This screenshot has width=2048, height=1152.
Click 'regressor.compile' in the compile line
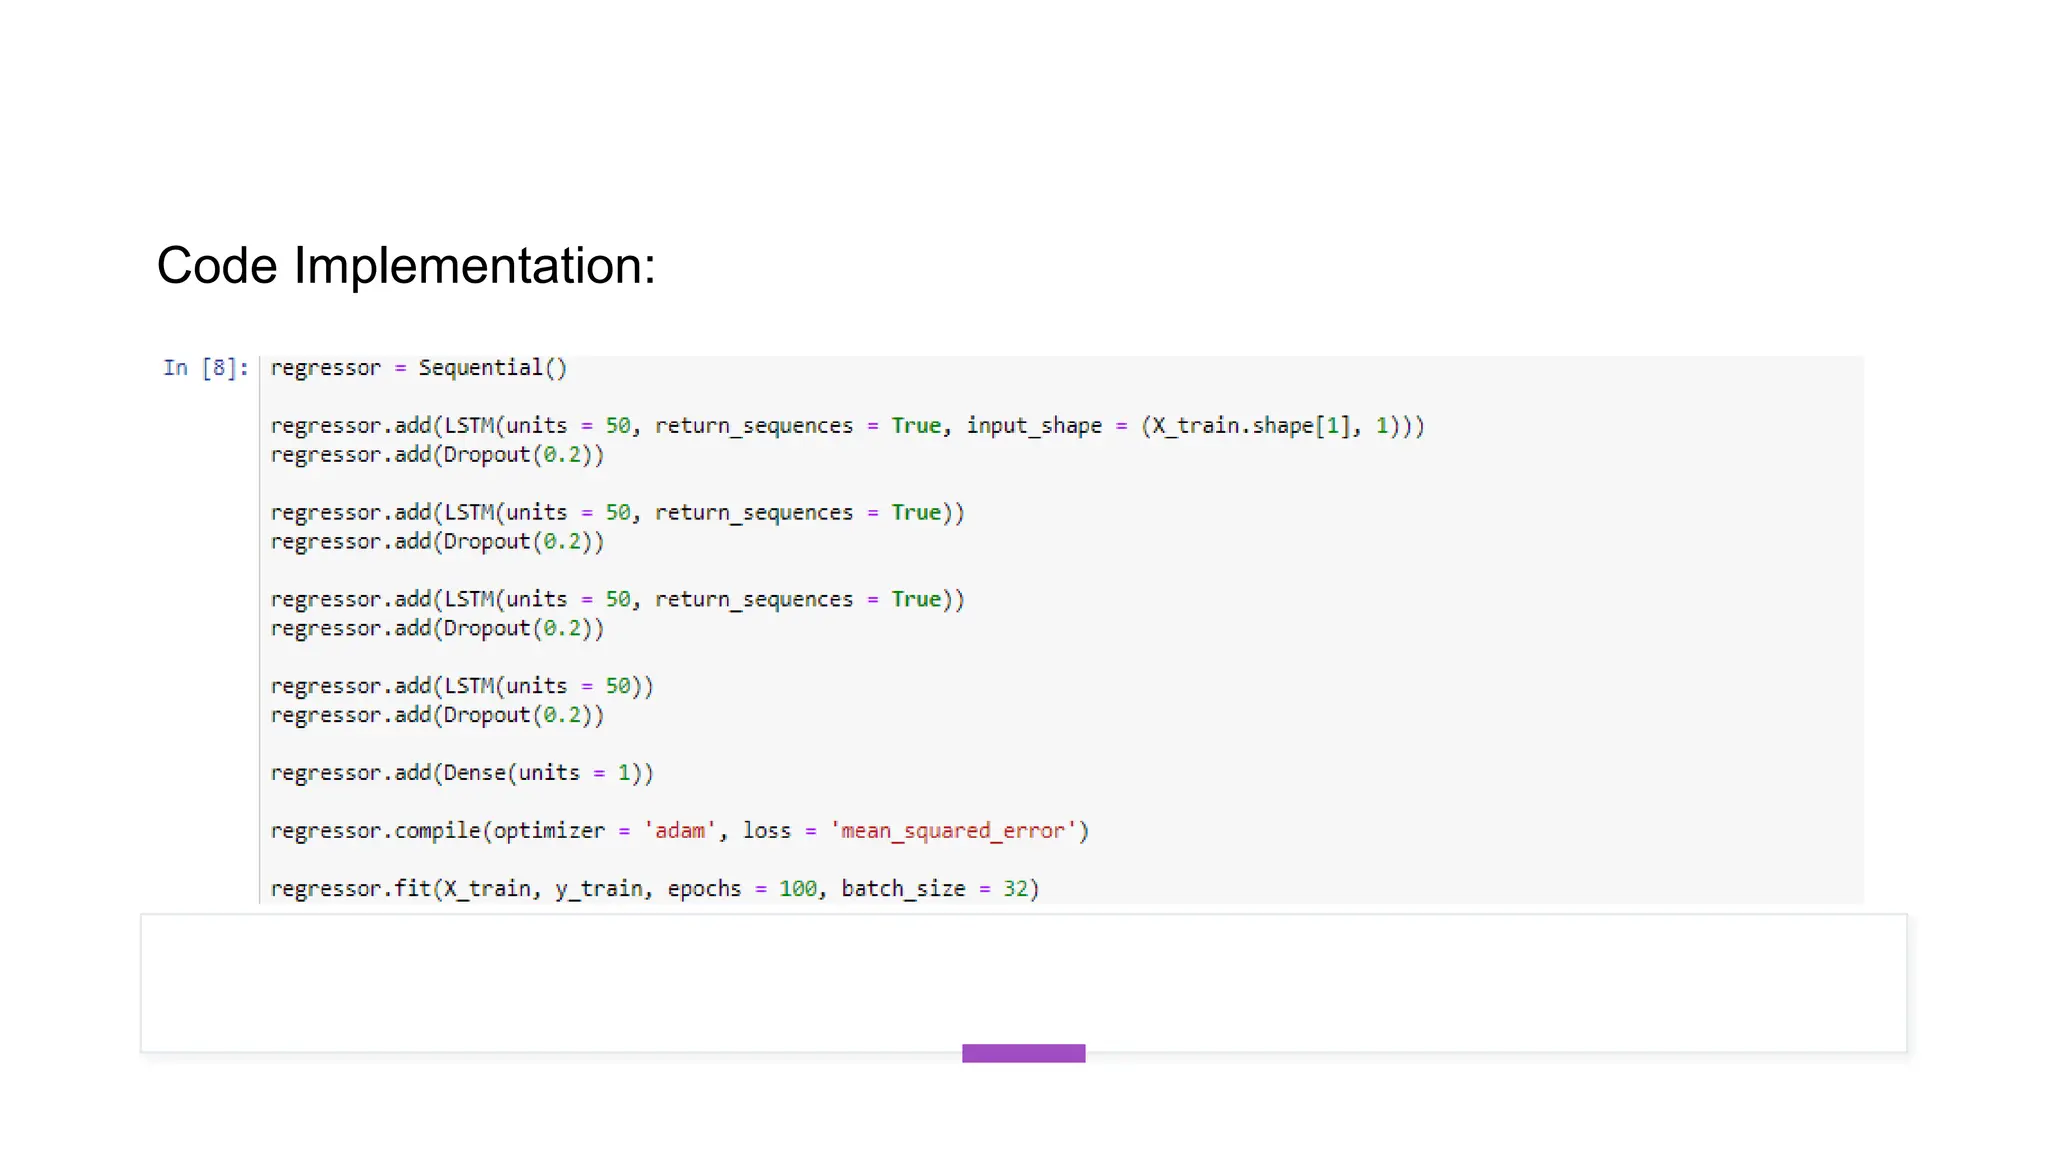pyautogui.click(x=375, y=831)
